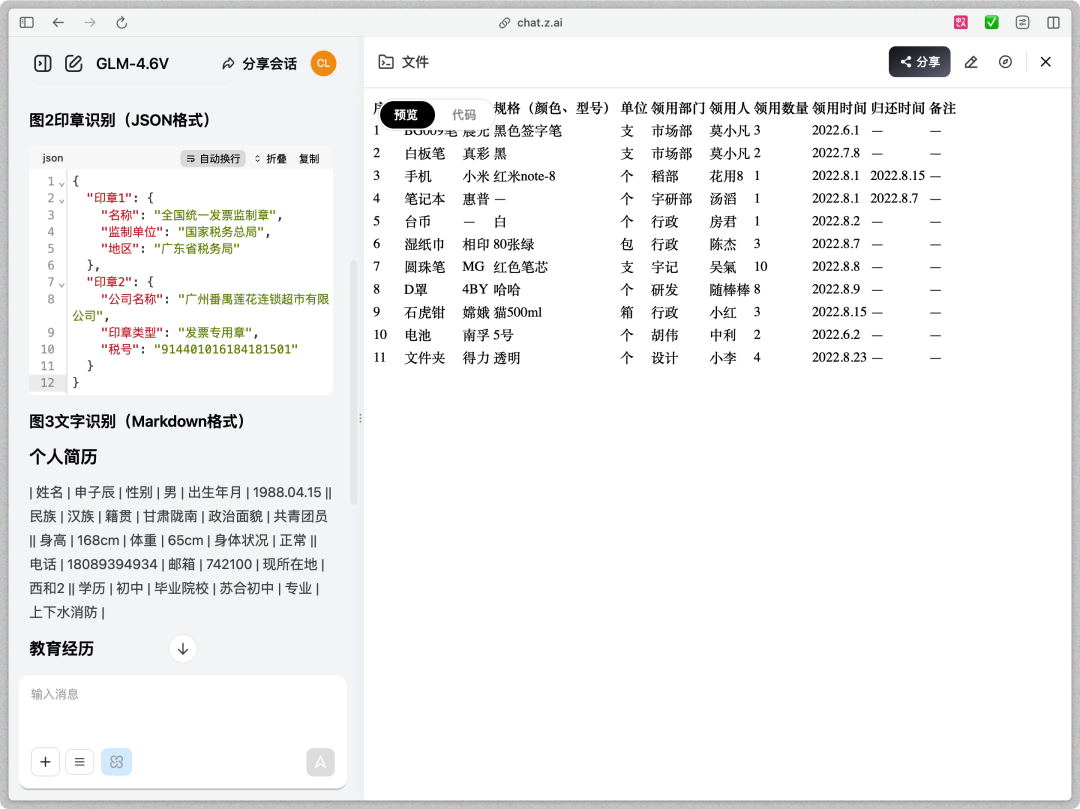The height and width of the screenshot is (809, 1080).
Task: Switch to the 代码 tab
Action: [x=464, y=115]
